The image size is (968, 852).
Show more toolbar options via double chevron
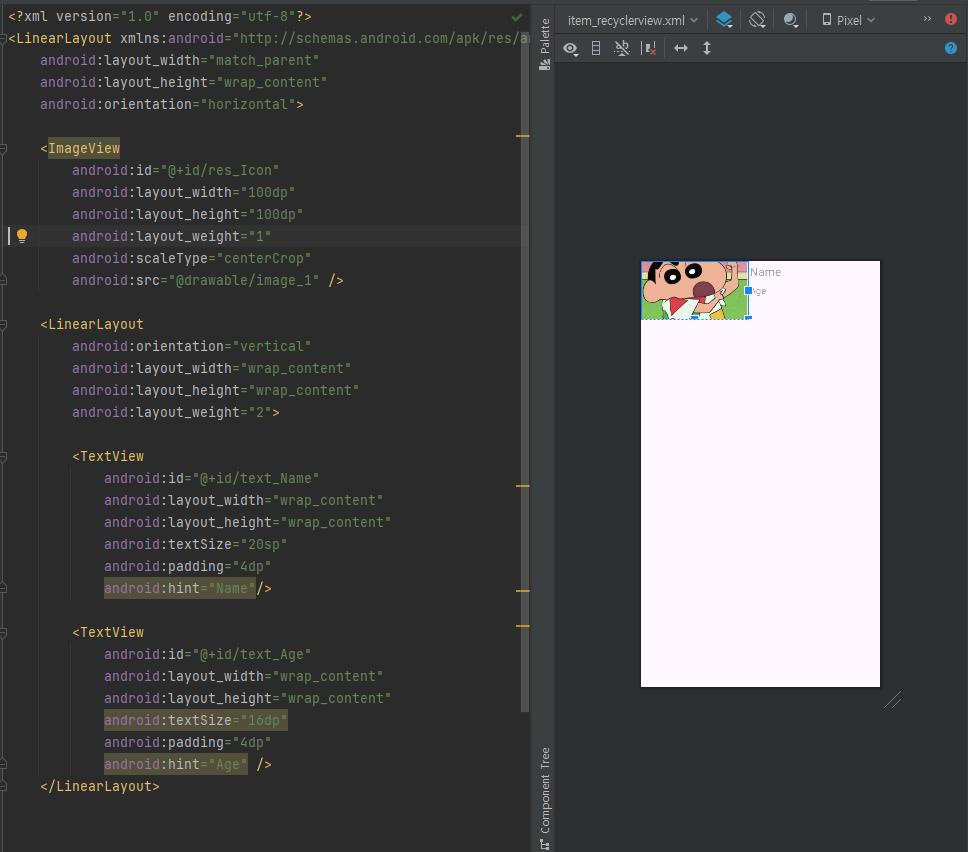pos(927,19)
